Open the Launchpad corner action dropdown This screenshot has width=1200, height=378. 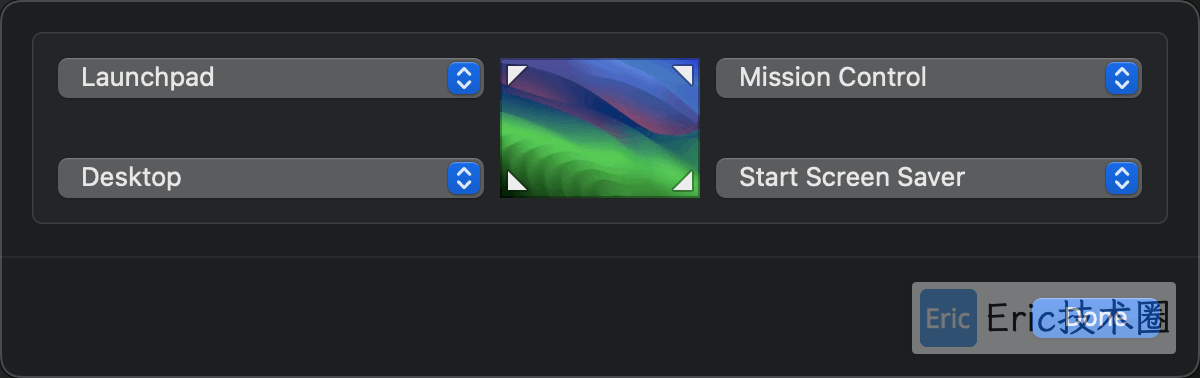(x=271, y=78)
